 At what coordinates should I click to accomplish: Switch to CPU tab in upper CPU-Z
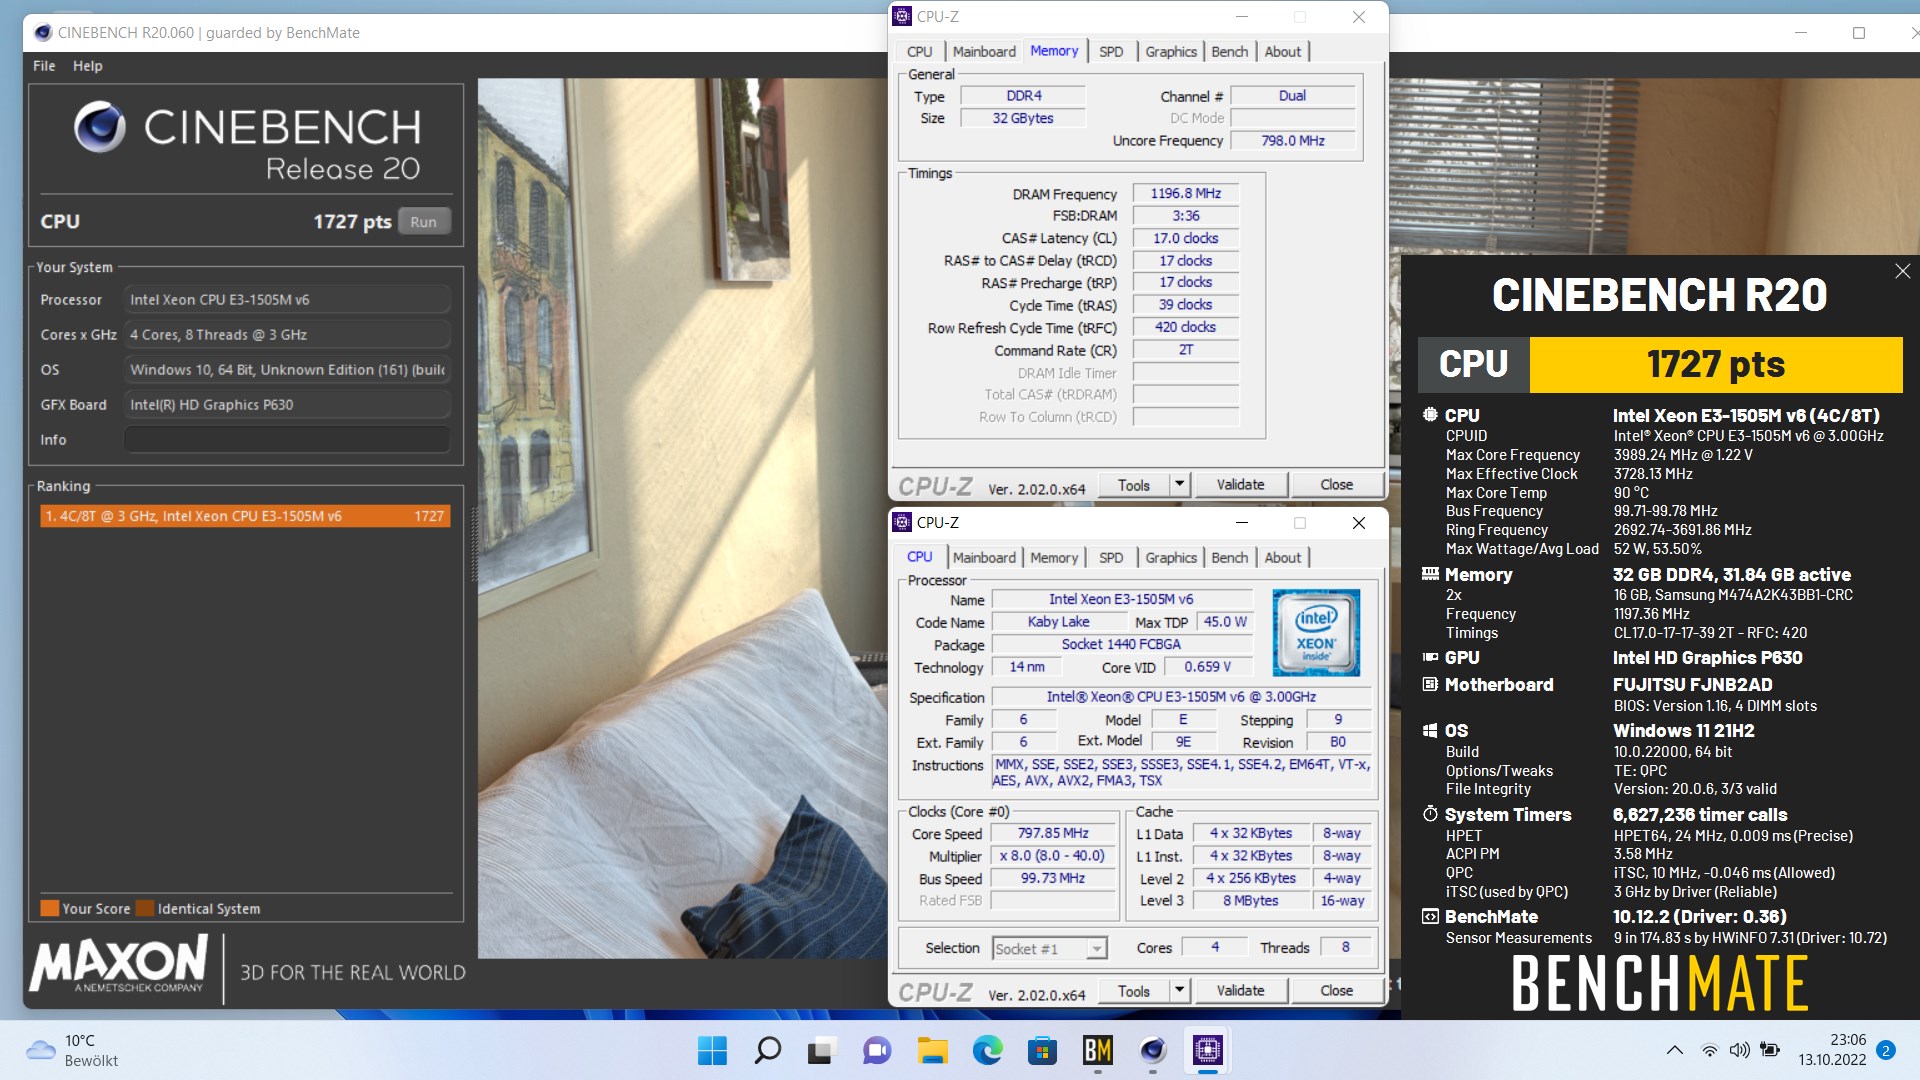(x=920, y=52)
